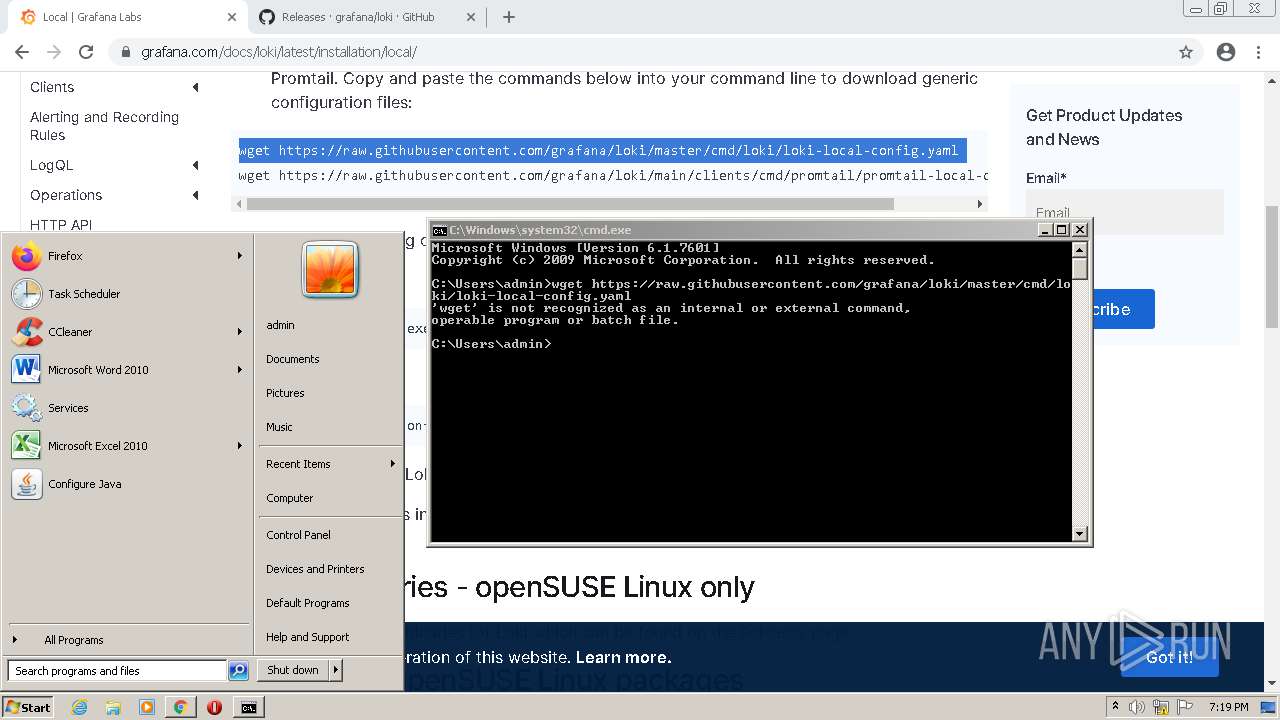
Task: Click the network tray icon
Action: pos(1160,707)
